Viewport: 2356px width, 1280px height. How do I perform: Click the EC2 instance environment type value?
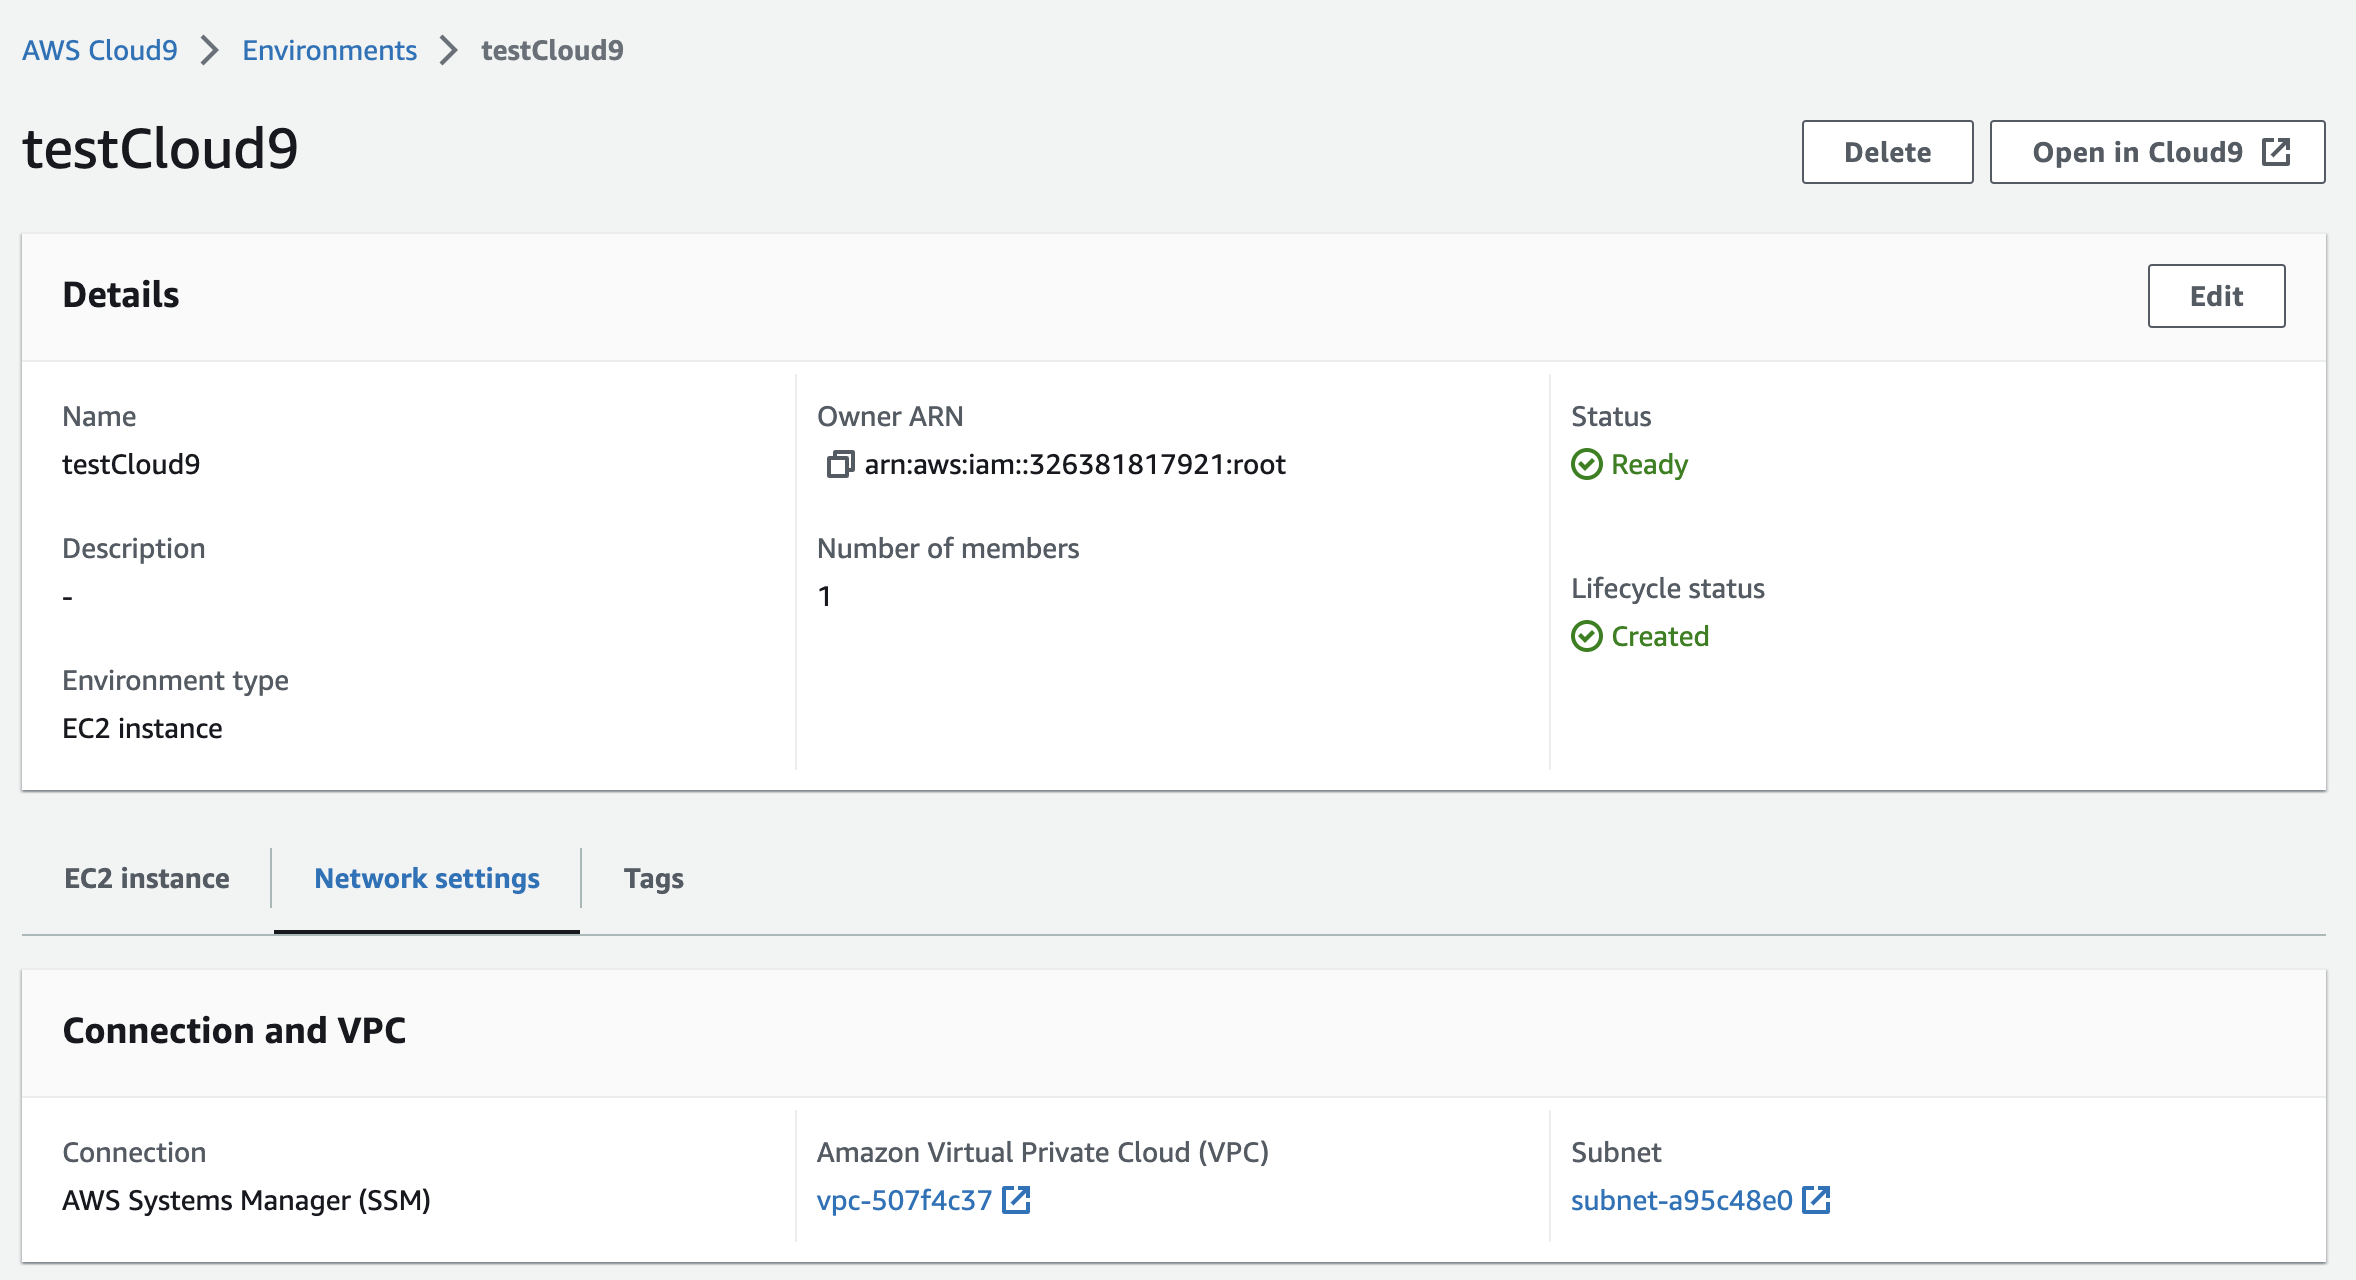[x=142, y=728]
